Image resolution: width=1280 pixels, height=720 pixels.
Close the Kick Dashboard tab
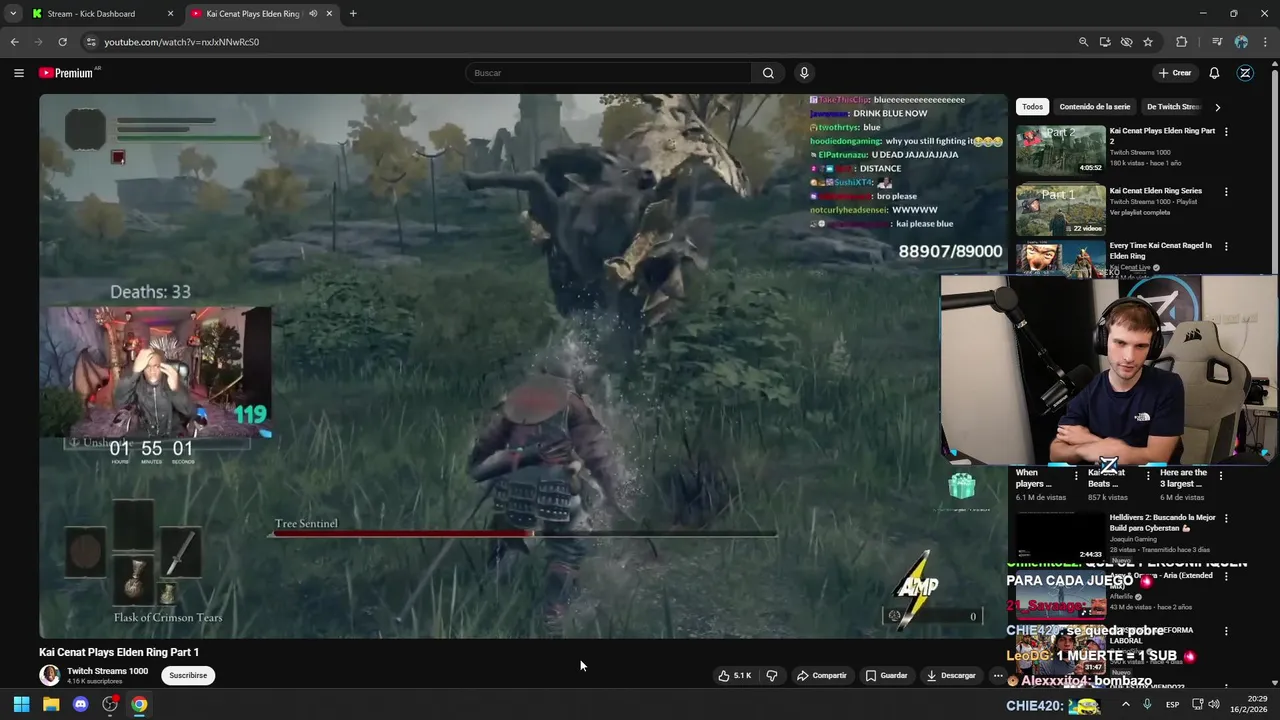point(170,14)
